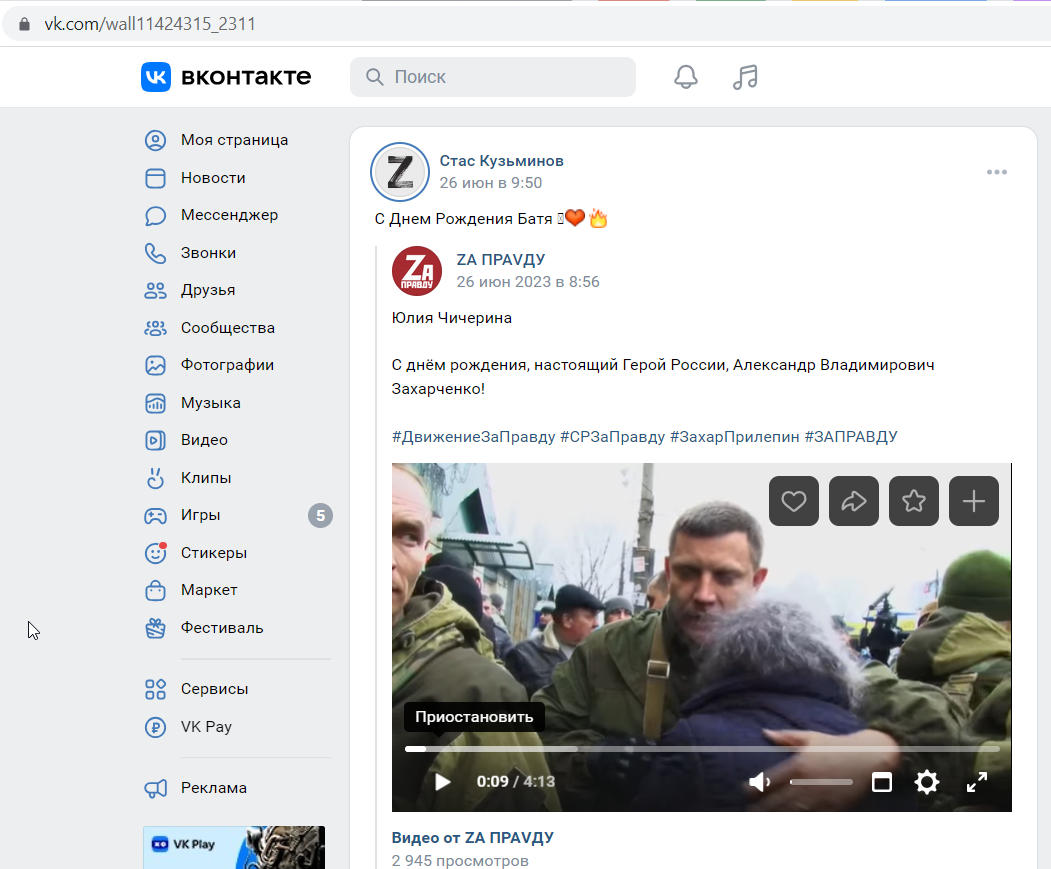Click the text Юлия Чичерина

(452, 318)
